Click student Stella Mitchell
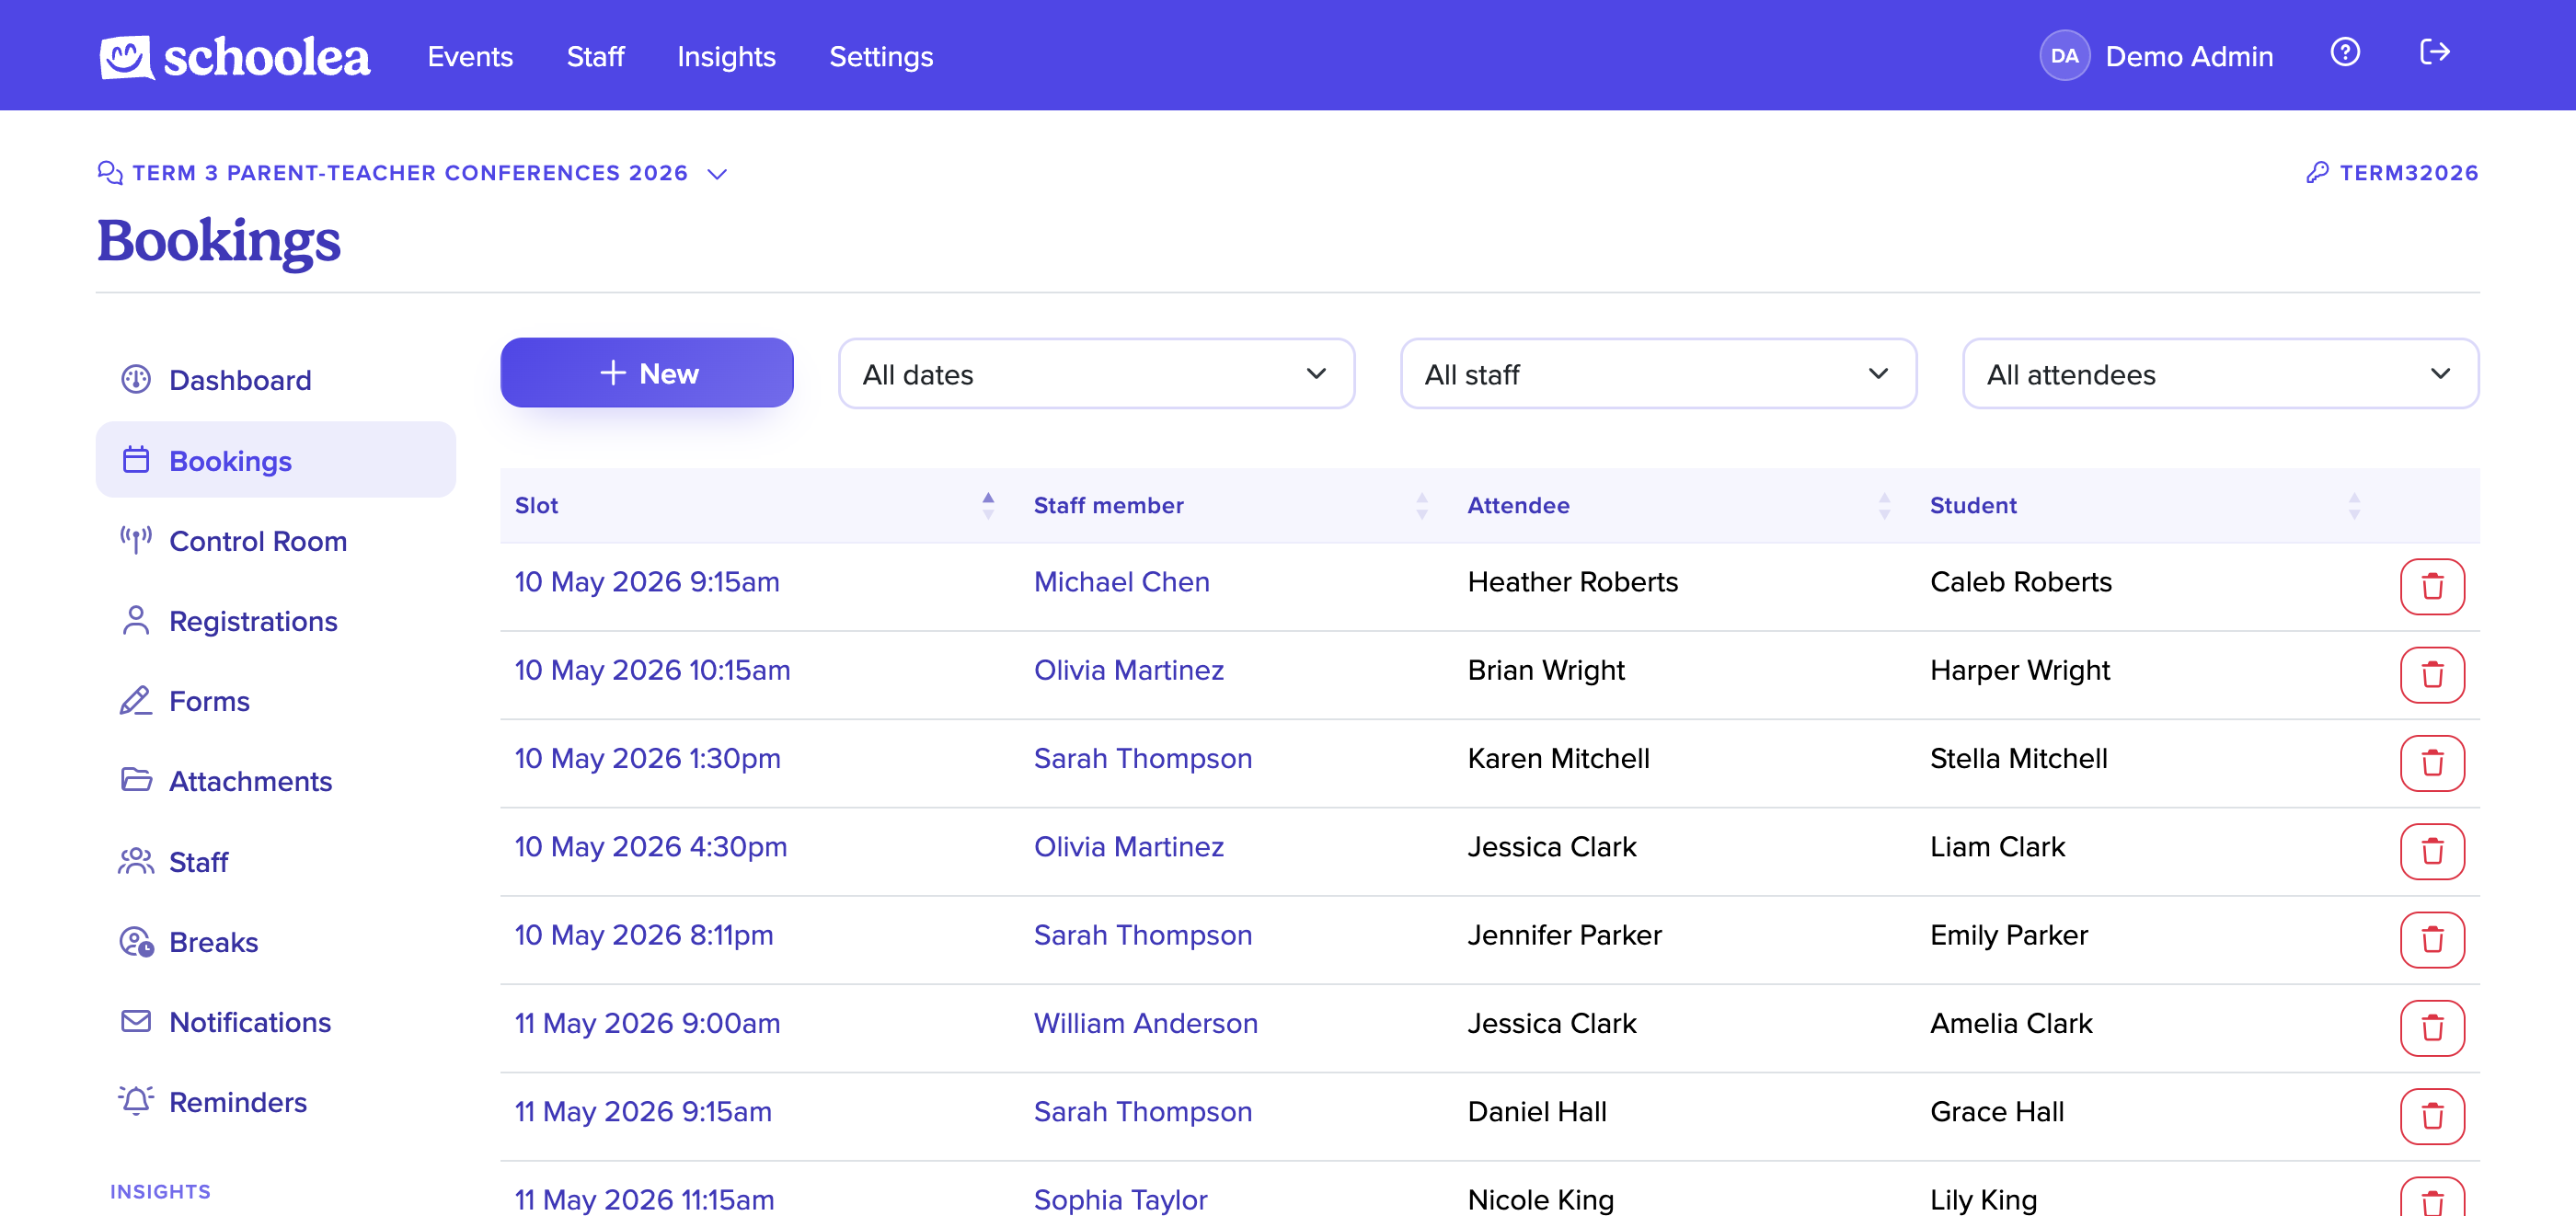 click(x=2018, y=758)
